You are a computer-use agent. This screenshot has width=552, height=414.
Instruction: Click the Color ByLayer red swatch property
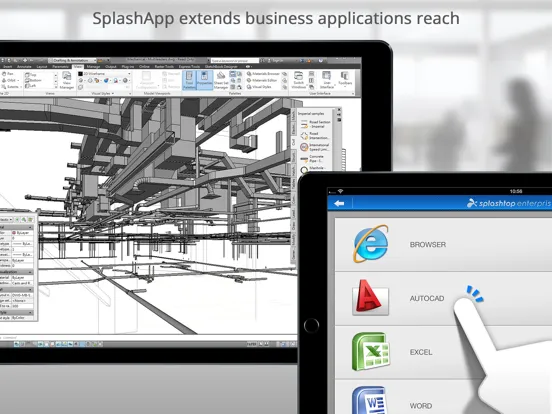[x=14, y=233]
